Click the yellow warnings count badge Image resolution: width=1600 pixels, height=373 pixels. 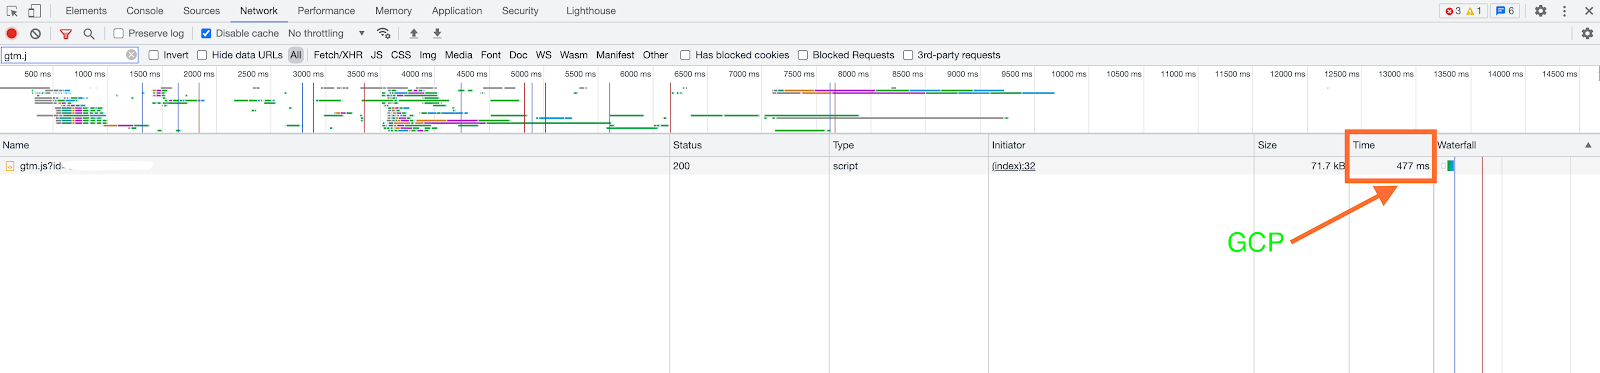click(x=1474, y=11)
